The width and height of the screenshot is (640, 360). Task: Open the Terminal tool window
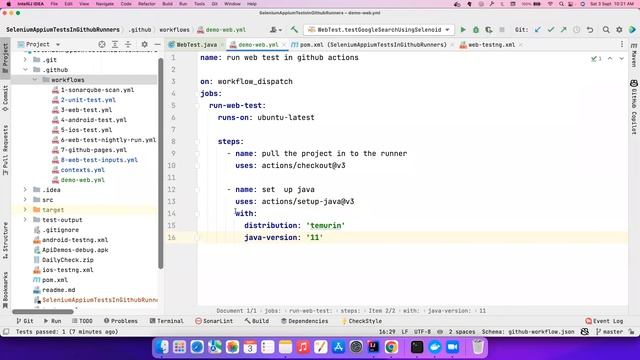(167, 321)
